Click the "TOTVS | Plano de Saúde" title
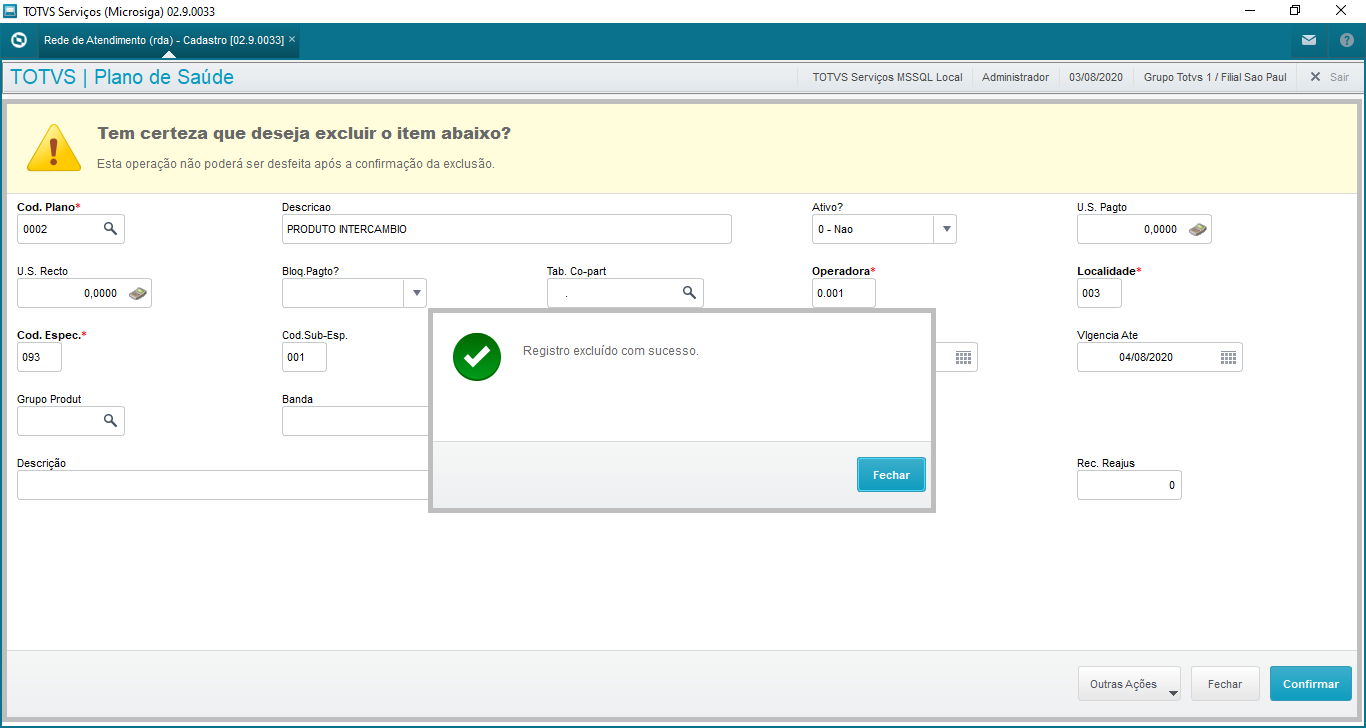Viewport: 1366px width, 728px height. pyautogui.click(x=122, y=77)
